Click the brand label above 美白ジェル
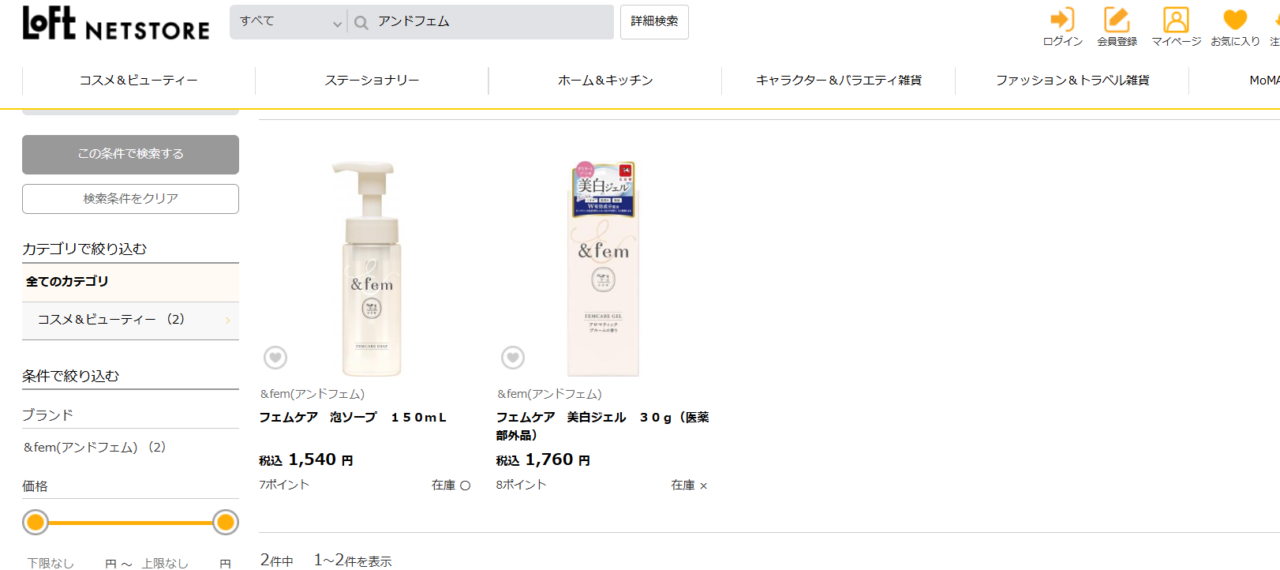 (549, 394)
